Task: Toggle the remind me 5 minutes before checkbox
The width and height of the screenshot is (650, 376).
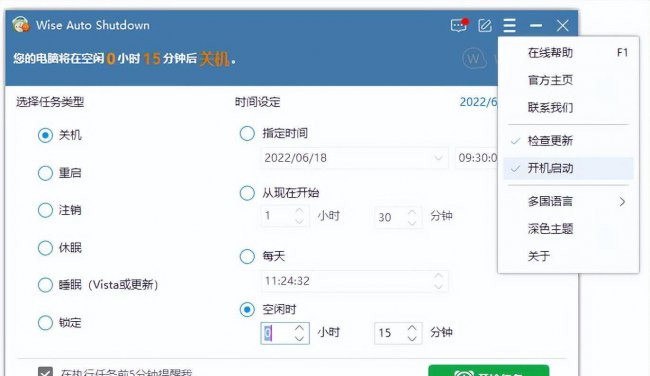Action: 45,372
